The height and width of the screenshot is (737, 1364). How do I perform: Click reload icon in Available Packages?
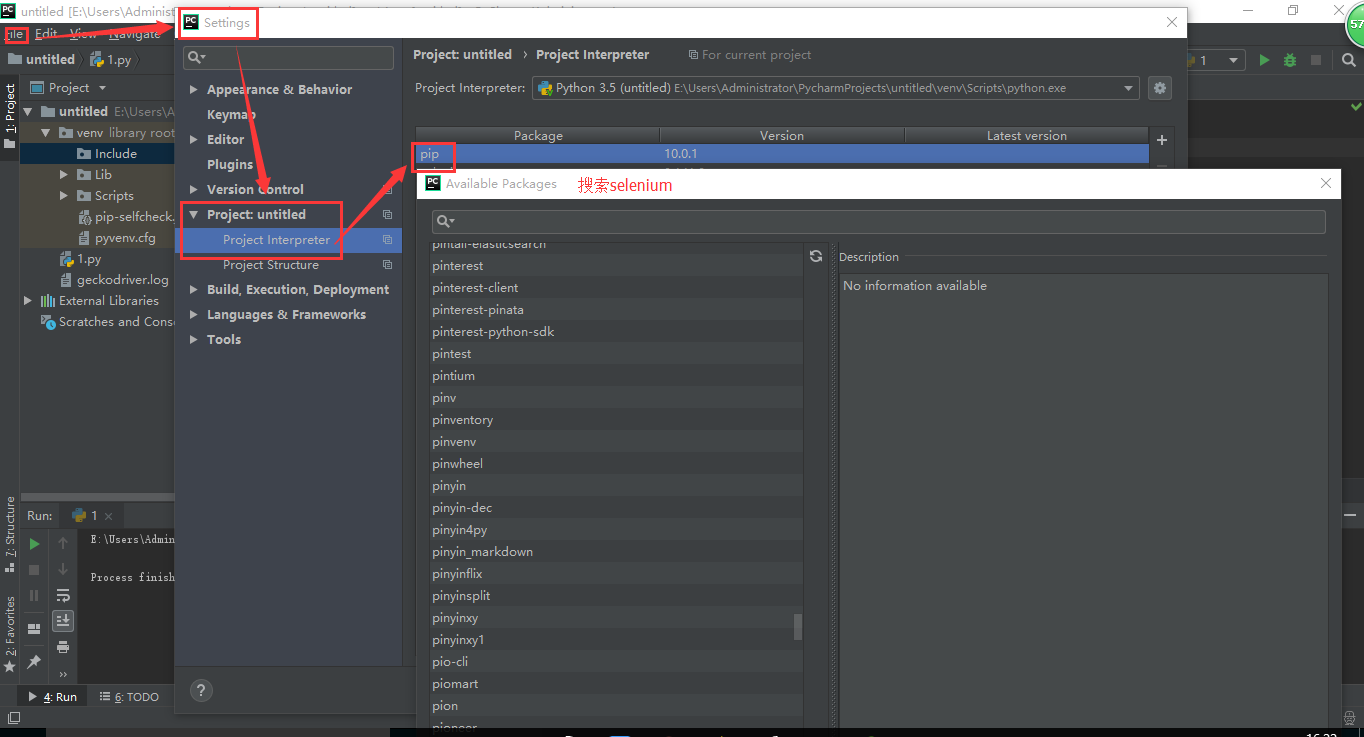816,256
